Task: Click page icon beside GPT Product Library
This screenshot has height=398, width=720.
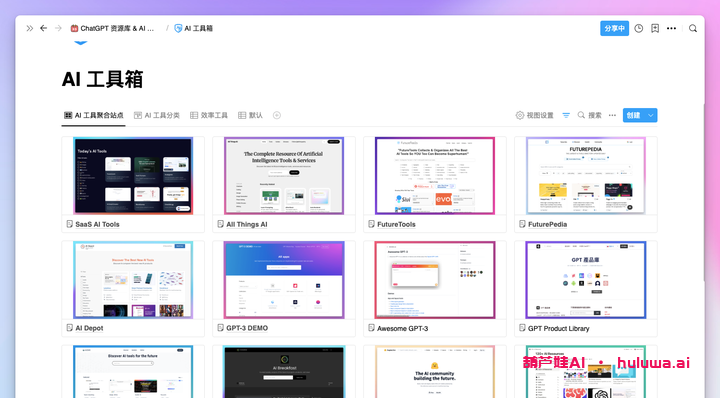Action: click(522, 328)
